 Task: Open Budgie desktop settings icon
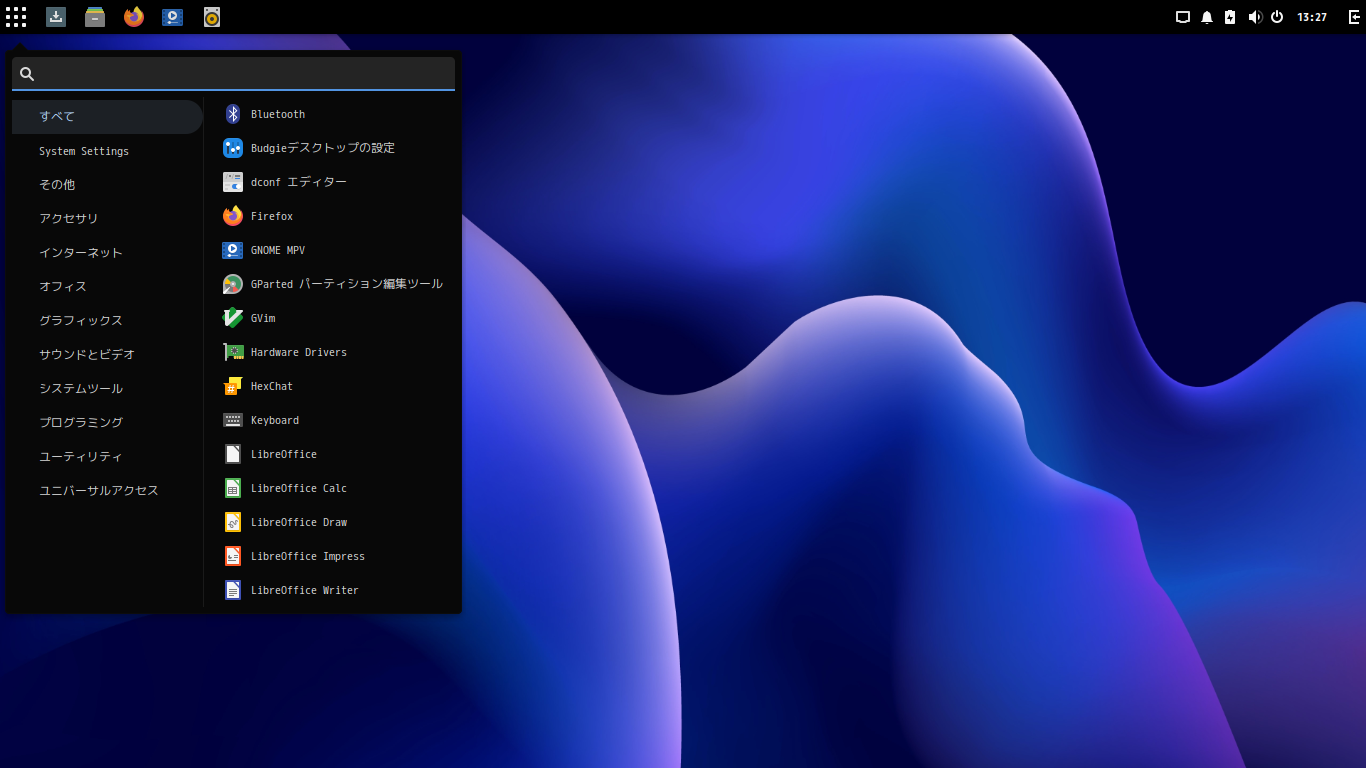(233, 148)
